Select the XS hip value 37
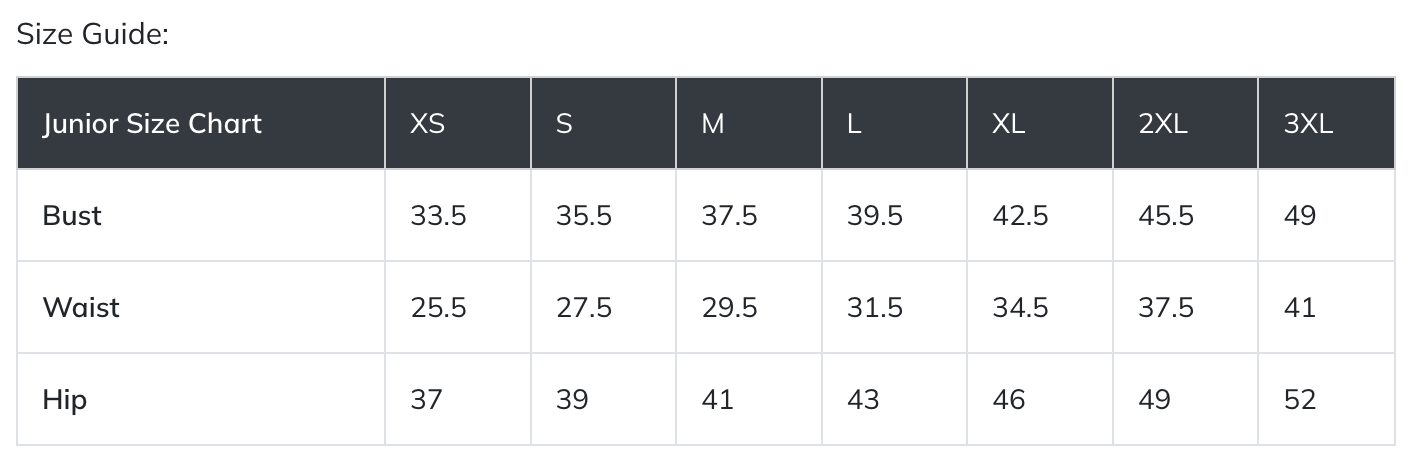This screenshot has height=470, width=1424. coord(426,400)
